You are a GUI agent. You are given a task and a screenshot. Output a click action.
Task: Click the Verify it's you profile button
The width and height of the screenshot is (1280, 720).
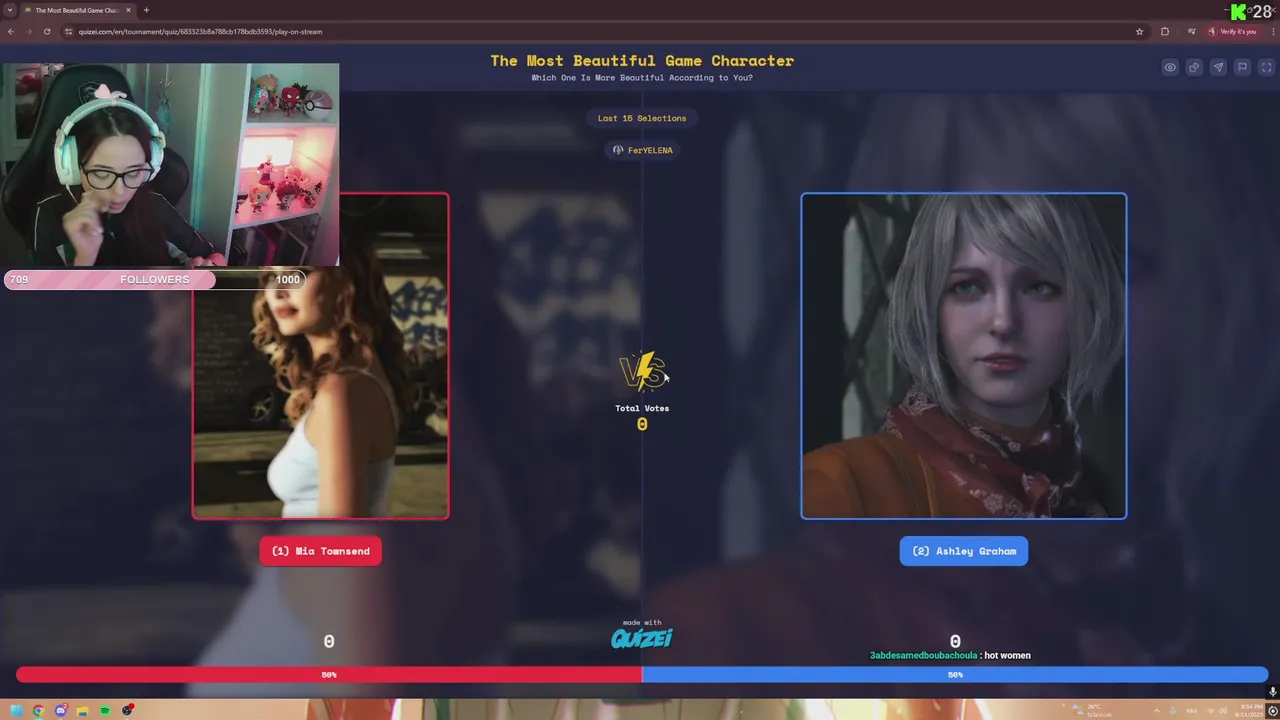click(x=1232, y=31)
